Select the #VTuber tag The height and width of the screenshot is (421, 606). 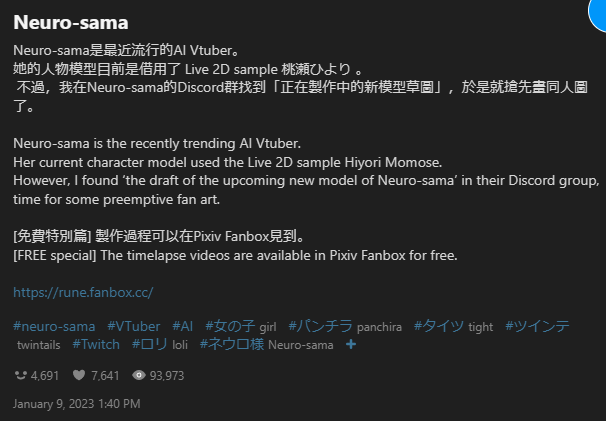tap(133, 326)
